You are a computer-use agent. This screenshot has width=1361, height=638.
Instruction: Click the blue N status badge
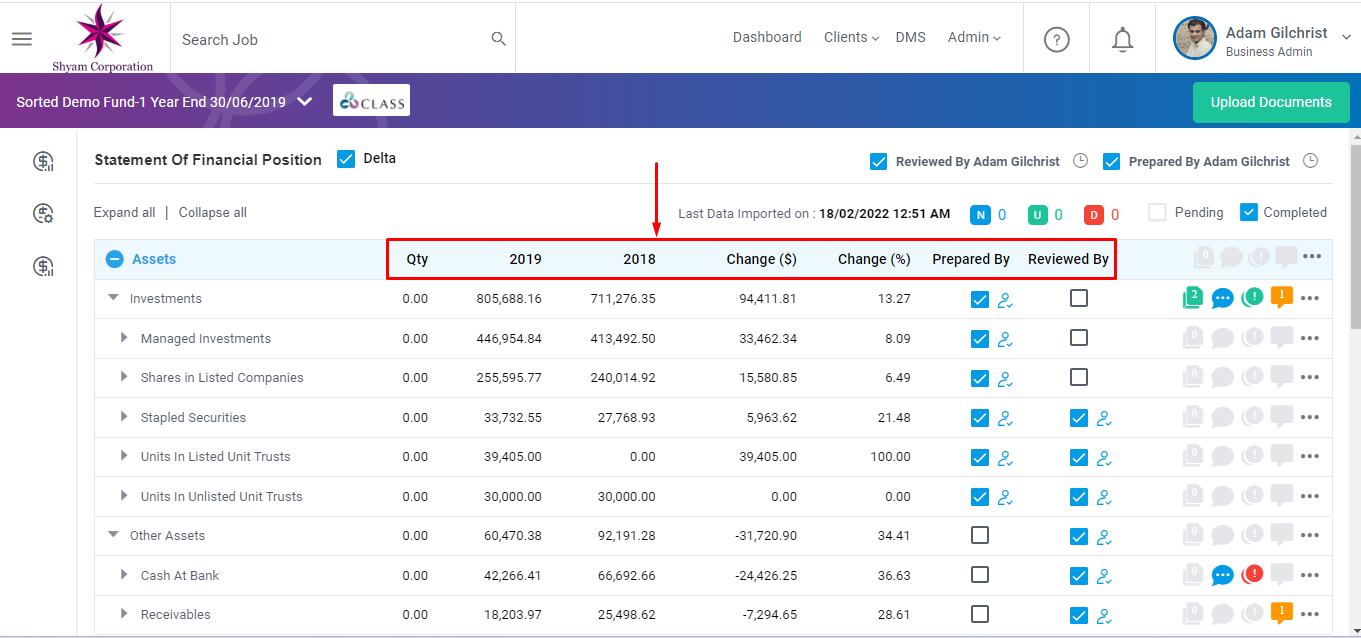coord(980,214)
